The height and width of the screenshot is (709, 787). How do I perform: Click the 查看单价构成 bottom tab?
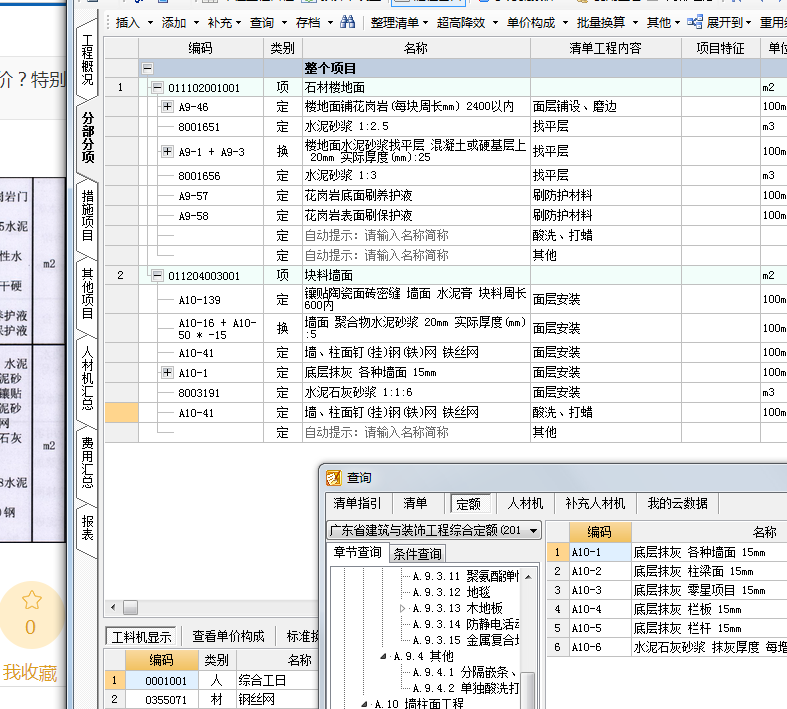[x=228, y=636]
